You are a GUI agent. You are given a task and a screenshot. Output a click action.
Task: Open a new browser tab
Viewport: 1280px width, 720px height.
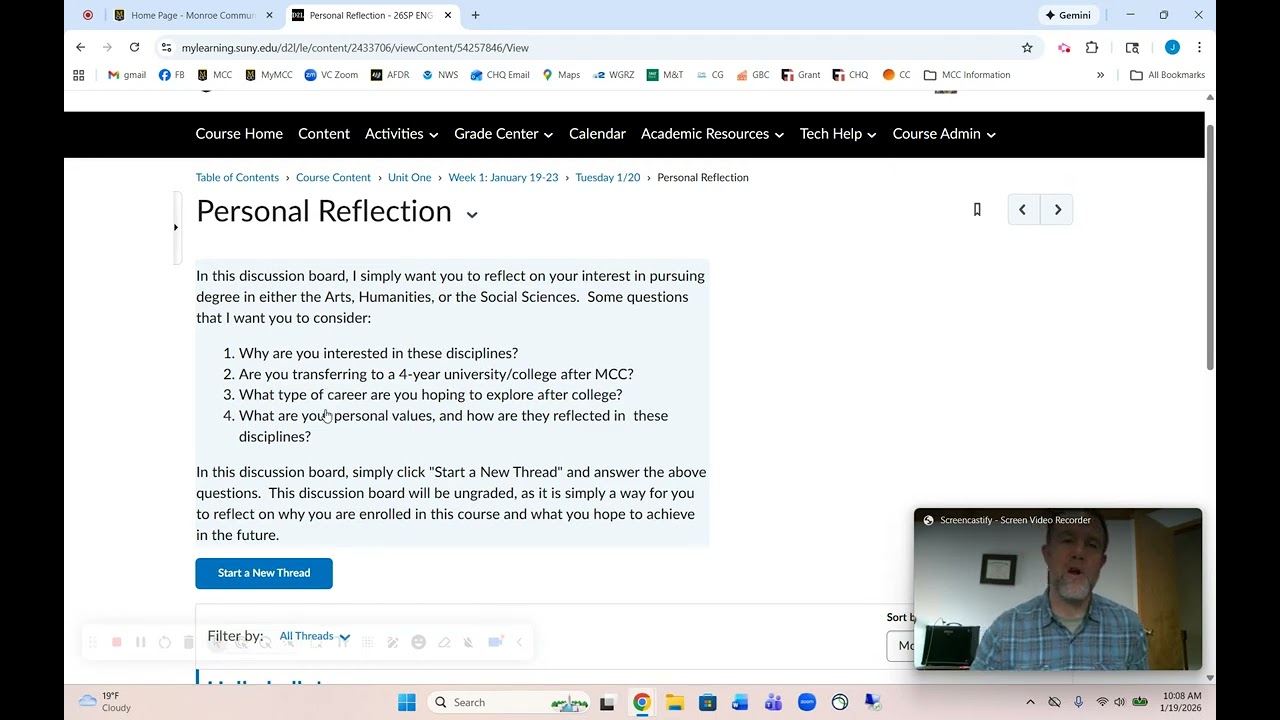(x=475, y=15)
